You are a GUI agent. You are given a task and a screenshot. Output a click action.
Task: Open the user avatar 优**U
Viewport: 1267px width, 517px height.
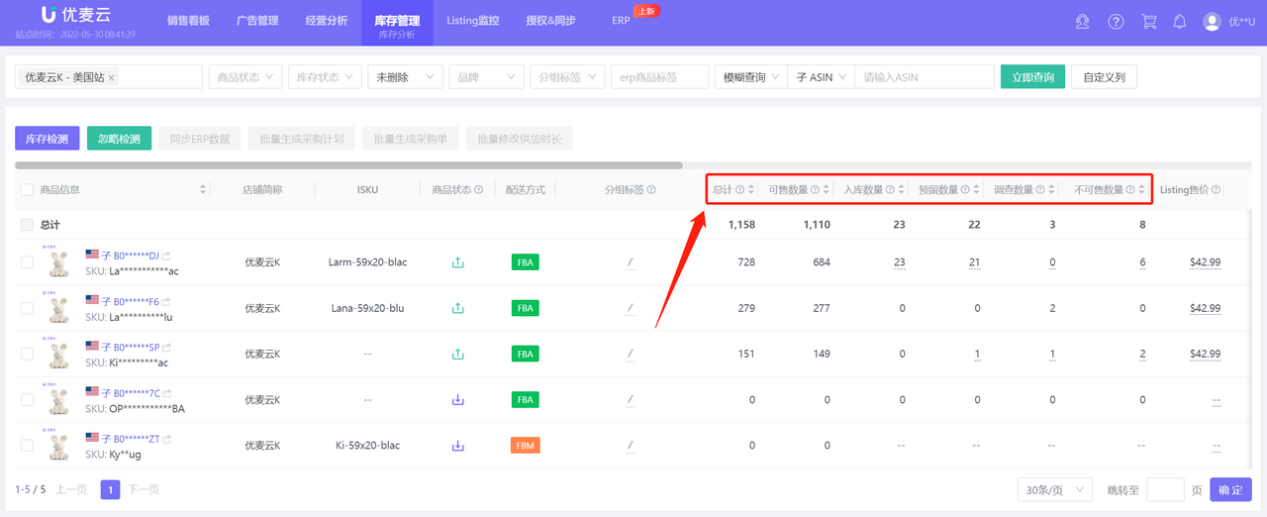click(x=1229, y=21)
